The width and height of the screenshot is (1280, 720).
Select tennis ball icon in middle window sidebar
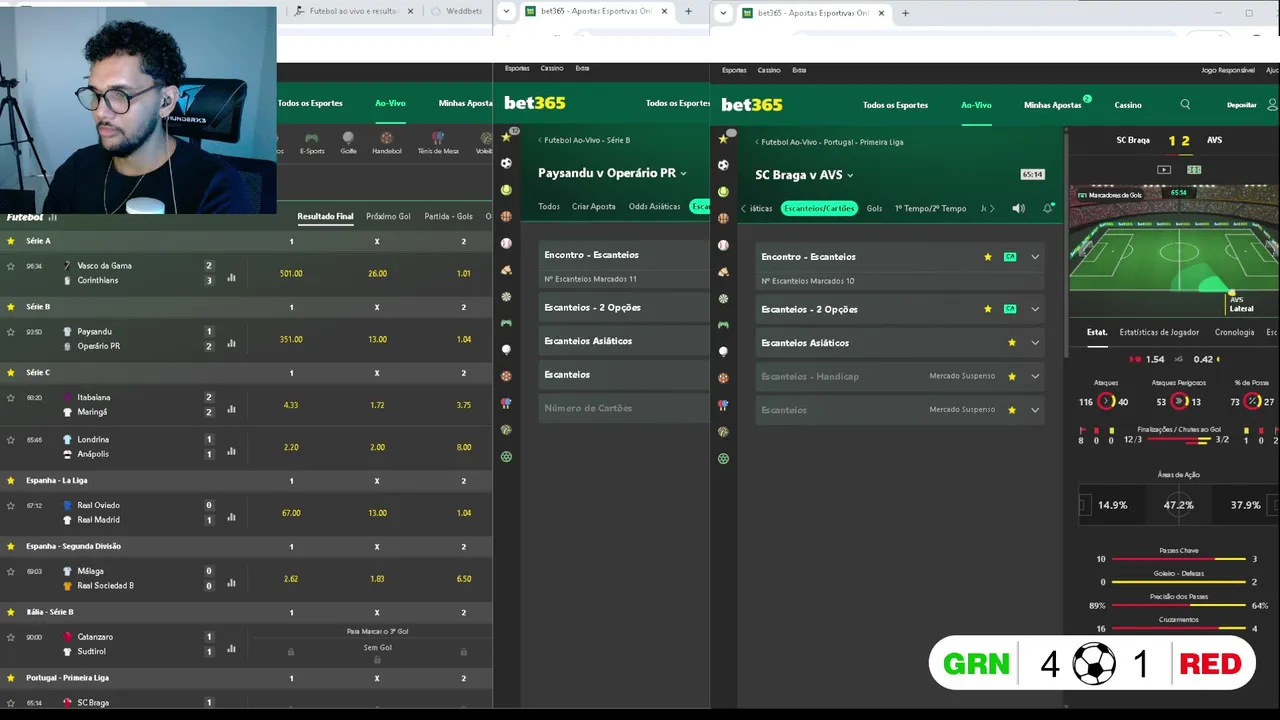pyautogui.click(x=506, y=190)
